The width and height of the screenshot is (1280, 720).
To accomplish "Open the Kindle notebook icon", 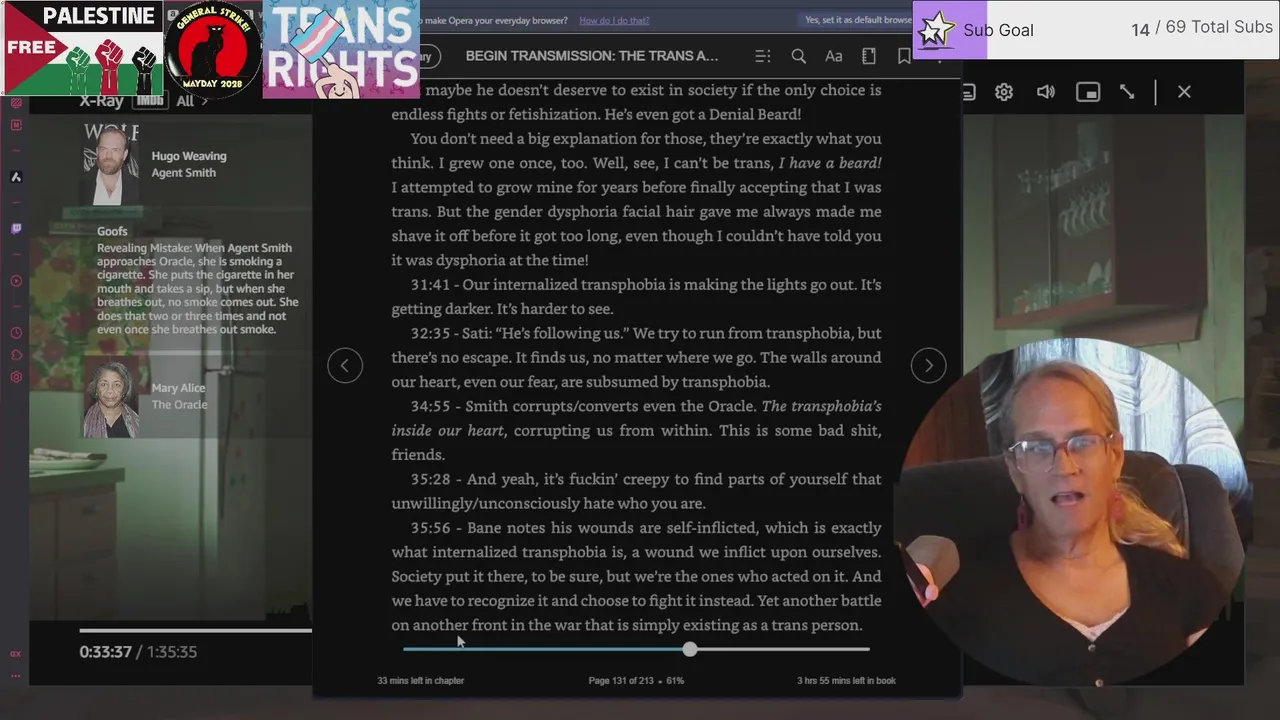I will [x=869, y=57].
